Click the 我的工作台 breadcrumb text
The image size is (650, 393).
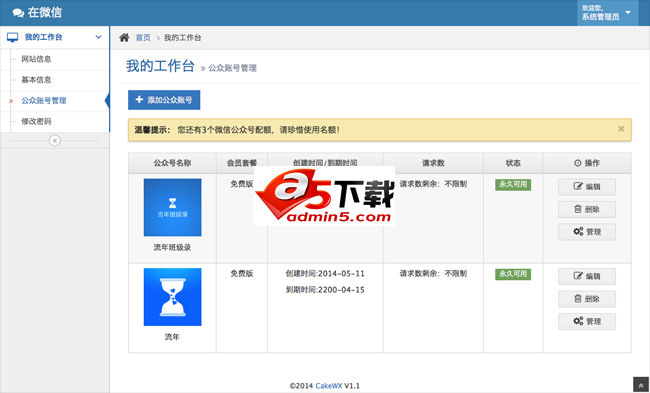point(182,37)
